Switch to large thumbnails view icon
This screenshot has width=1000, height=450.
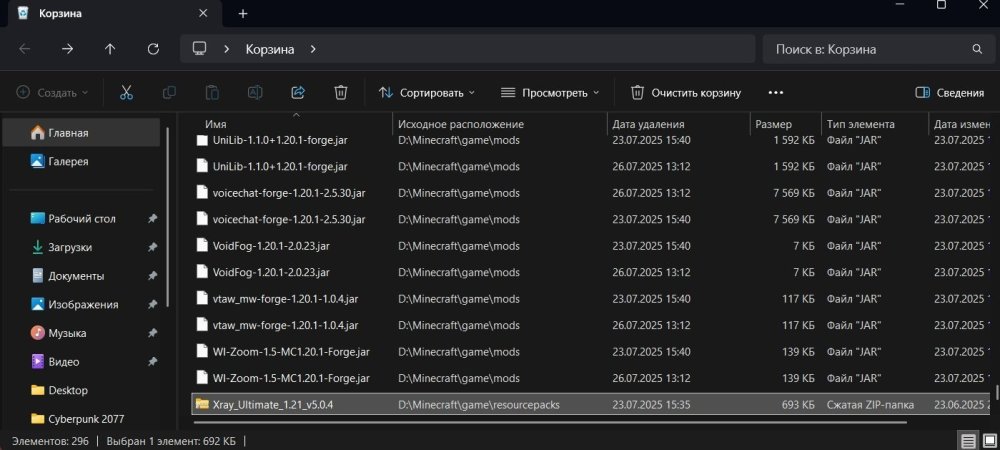tap(989, 440)
